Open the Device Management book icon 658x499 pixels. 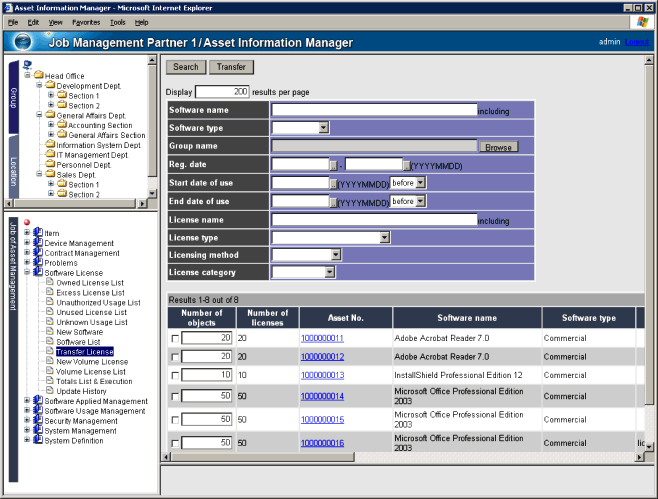point(38,243)
